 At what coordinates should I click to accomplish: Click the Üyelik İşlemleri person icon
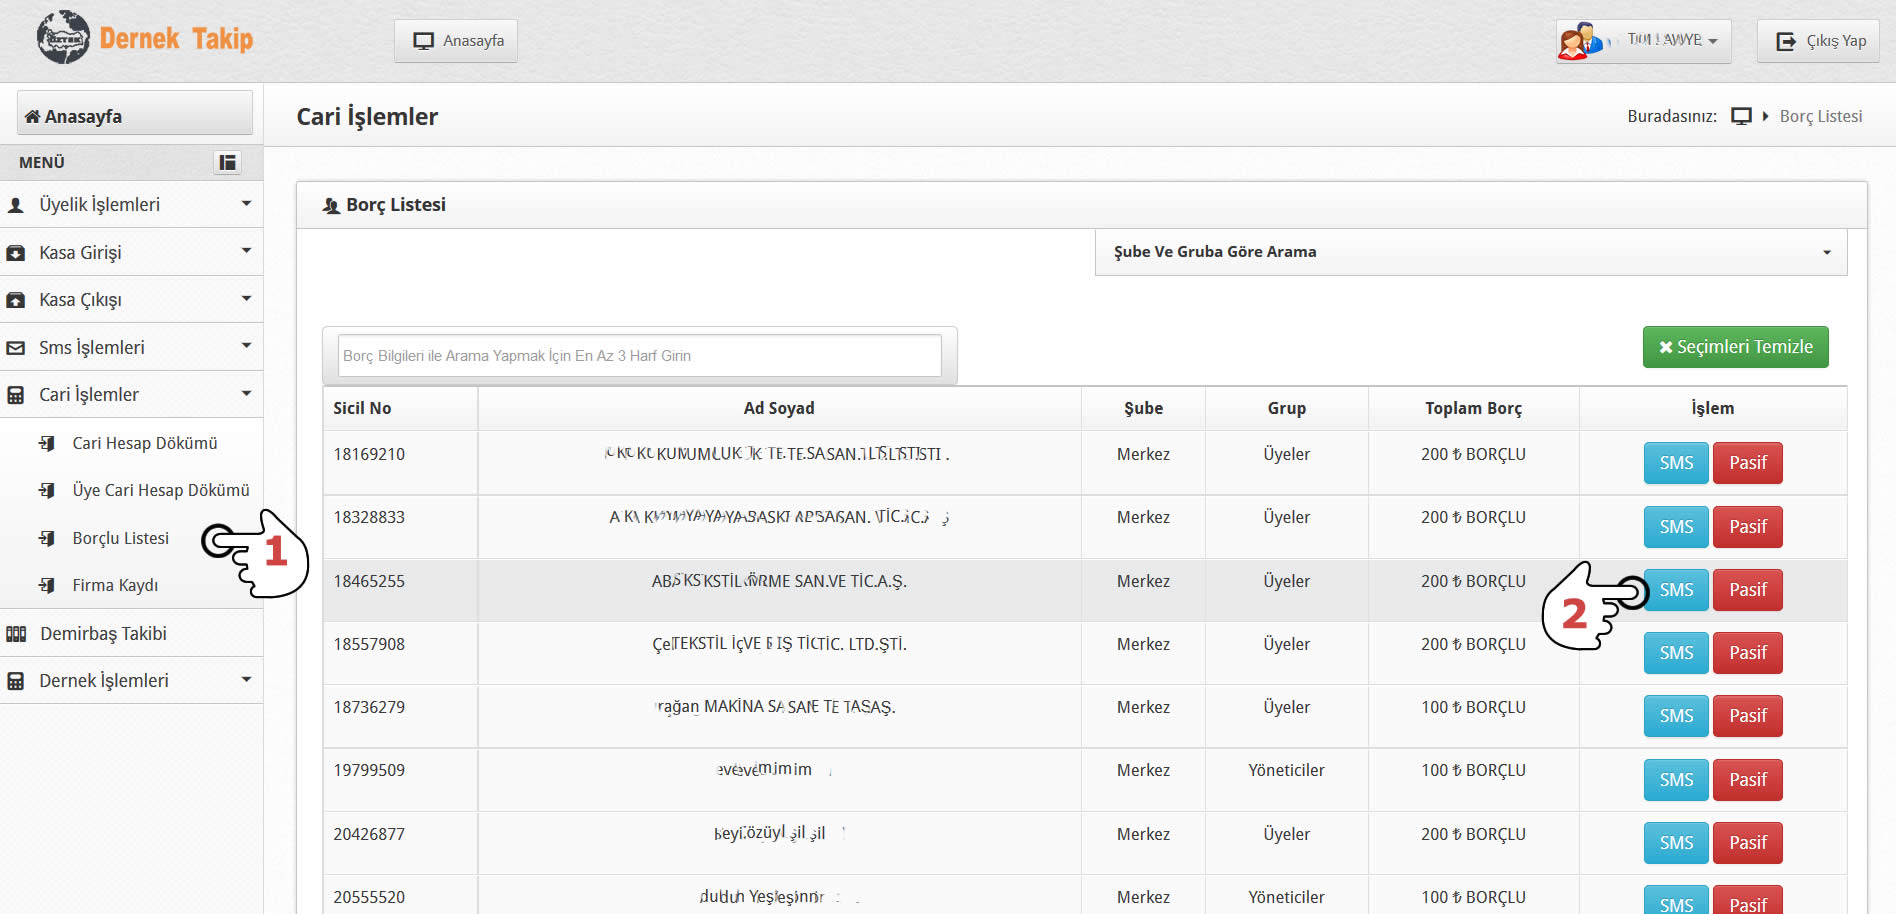pos(16,205)
